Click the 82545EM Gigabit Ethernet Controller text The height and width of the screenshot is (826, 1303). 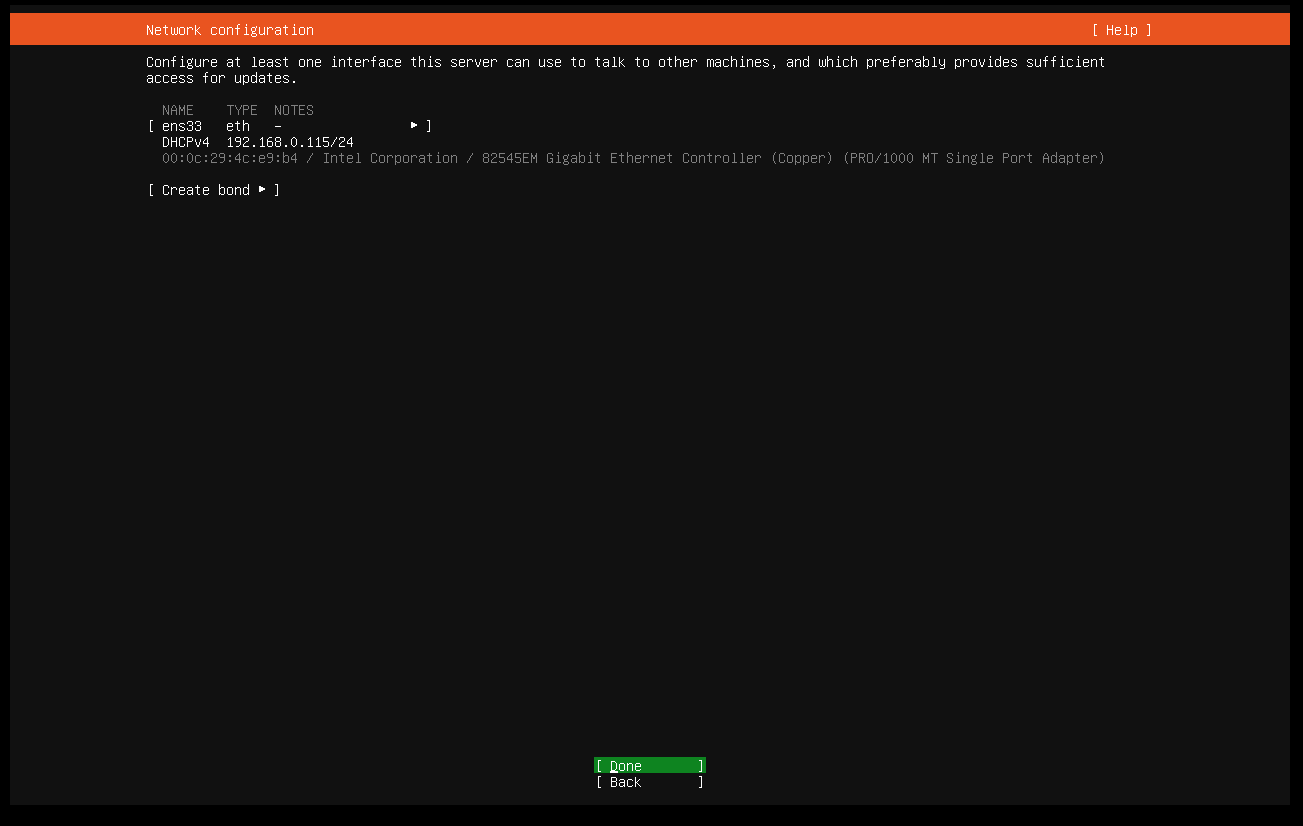pos(622,158)
